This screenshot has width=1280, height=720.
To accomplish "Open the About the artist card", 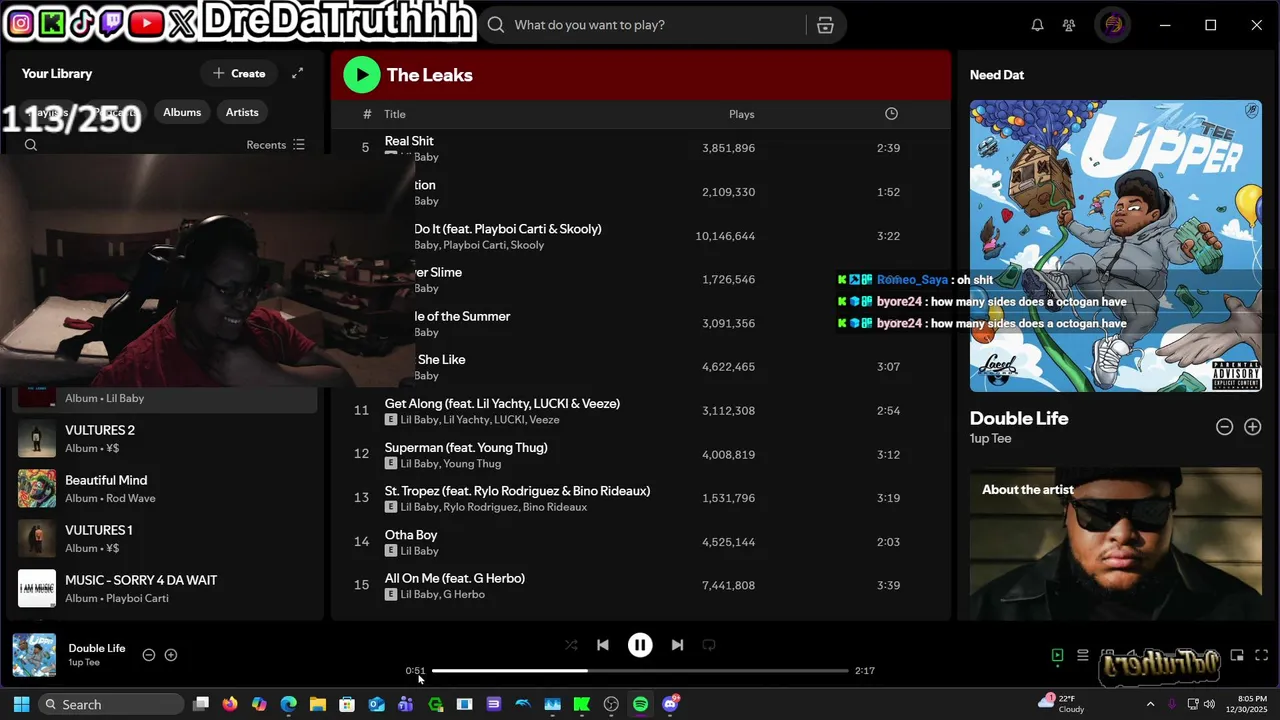I will 1116,545.
